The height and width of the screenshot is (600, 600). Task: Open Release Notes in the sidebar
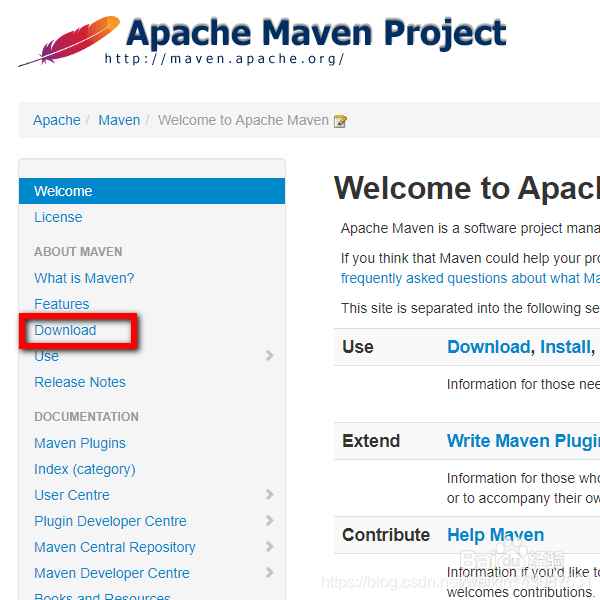tap(80, 382)
